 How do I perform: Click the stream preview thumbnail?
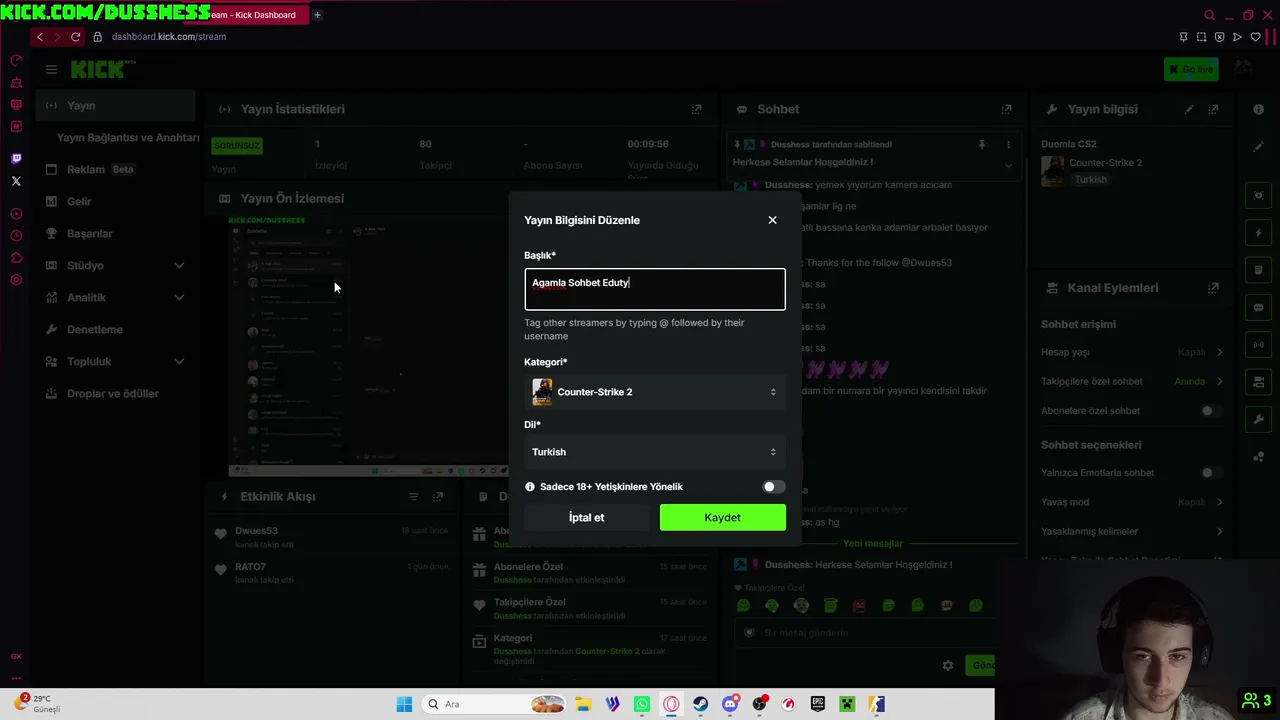pyautogui.click(x=368, y=347)
